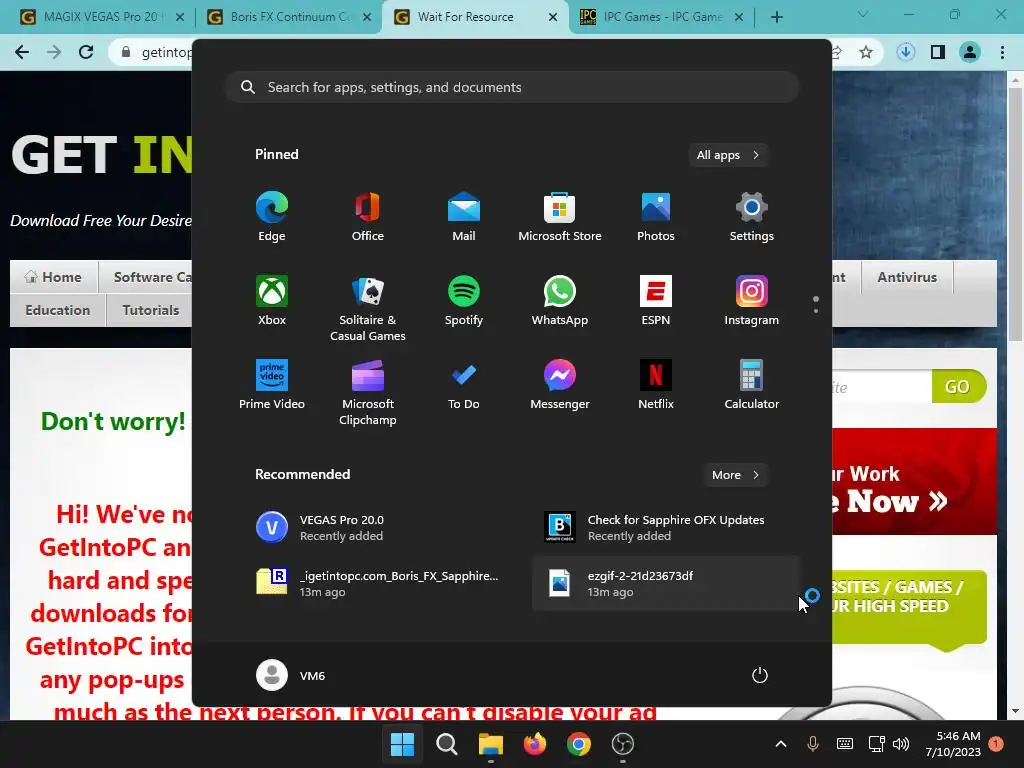Image resolution: width=1024 pixels, height=768 pixels.
Task: Open Check for Sapphire OFX Updates
Action: point(666,528)
